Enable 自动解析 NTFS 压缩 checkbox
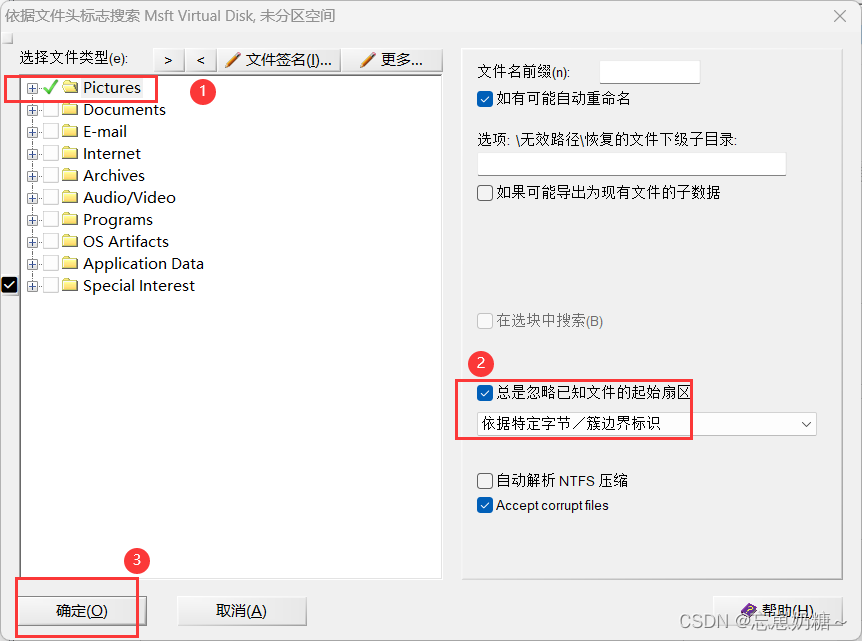The width and height of the screenshot is (862, 641). (484, 481)
